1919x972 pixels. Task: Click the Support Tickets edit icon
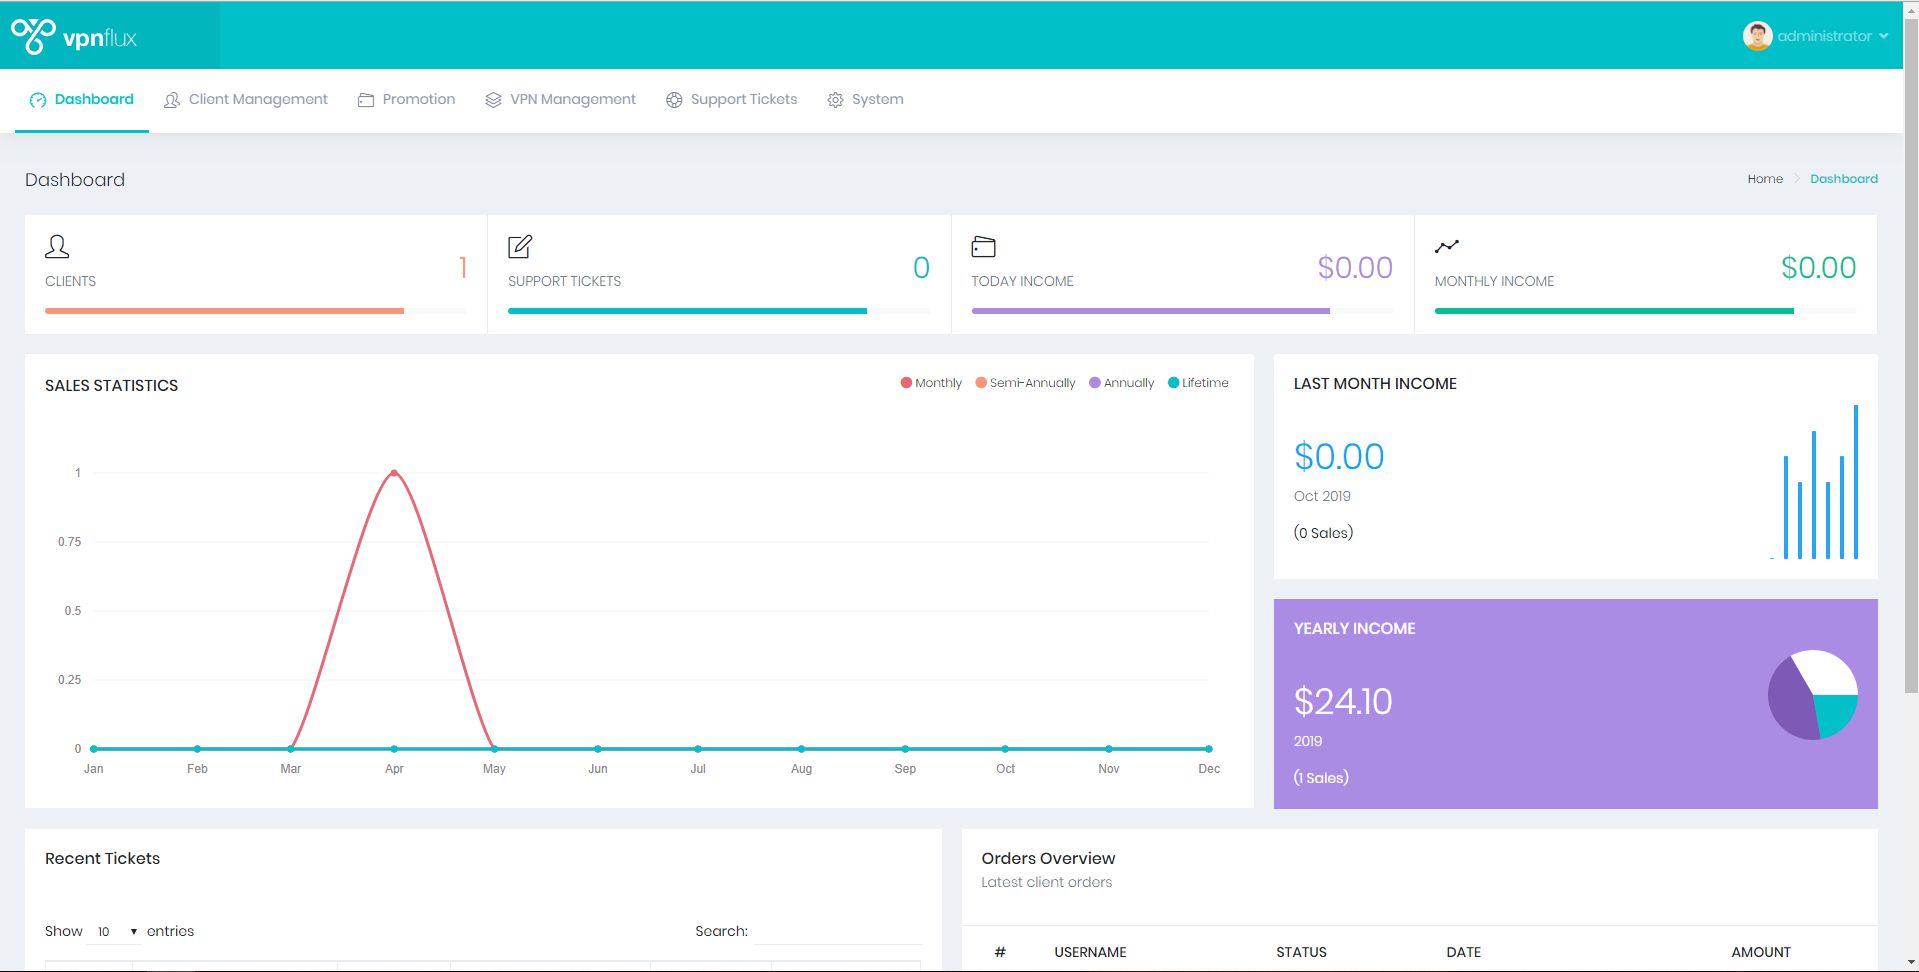click(x=520, y=246)
